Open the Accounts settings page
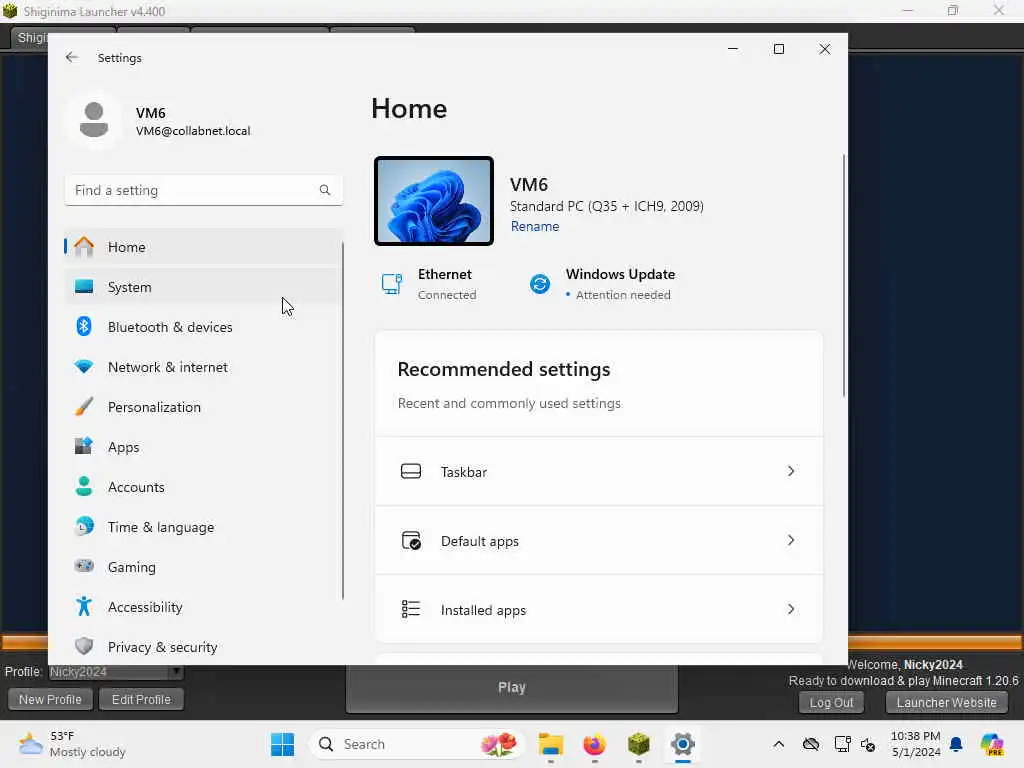 (x=202, y=487)
